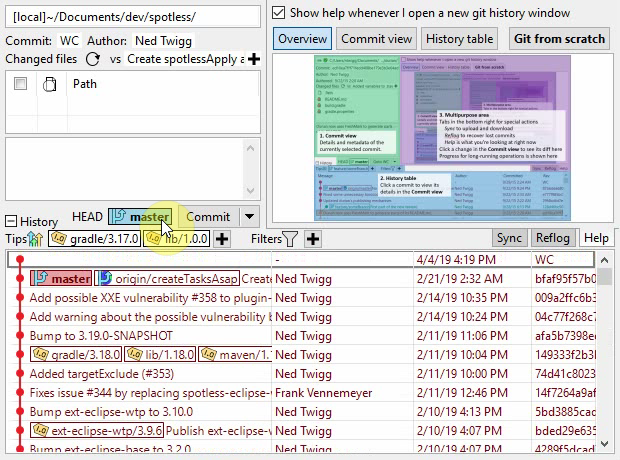Tick the select-all checkbox in changed files
The image size is (620, 460).
(x=20, y=85)
